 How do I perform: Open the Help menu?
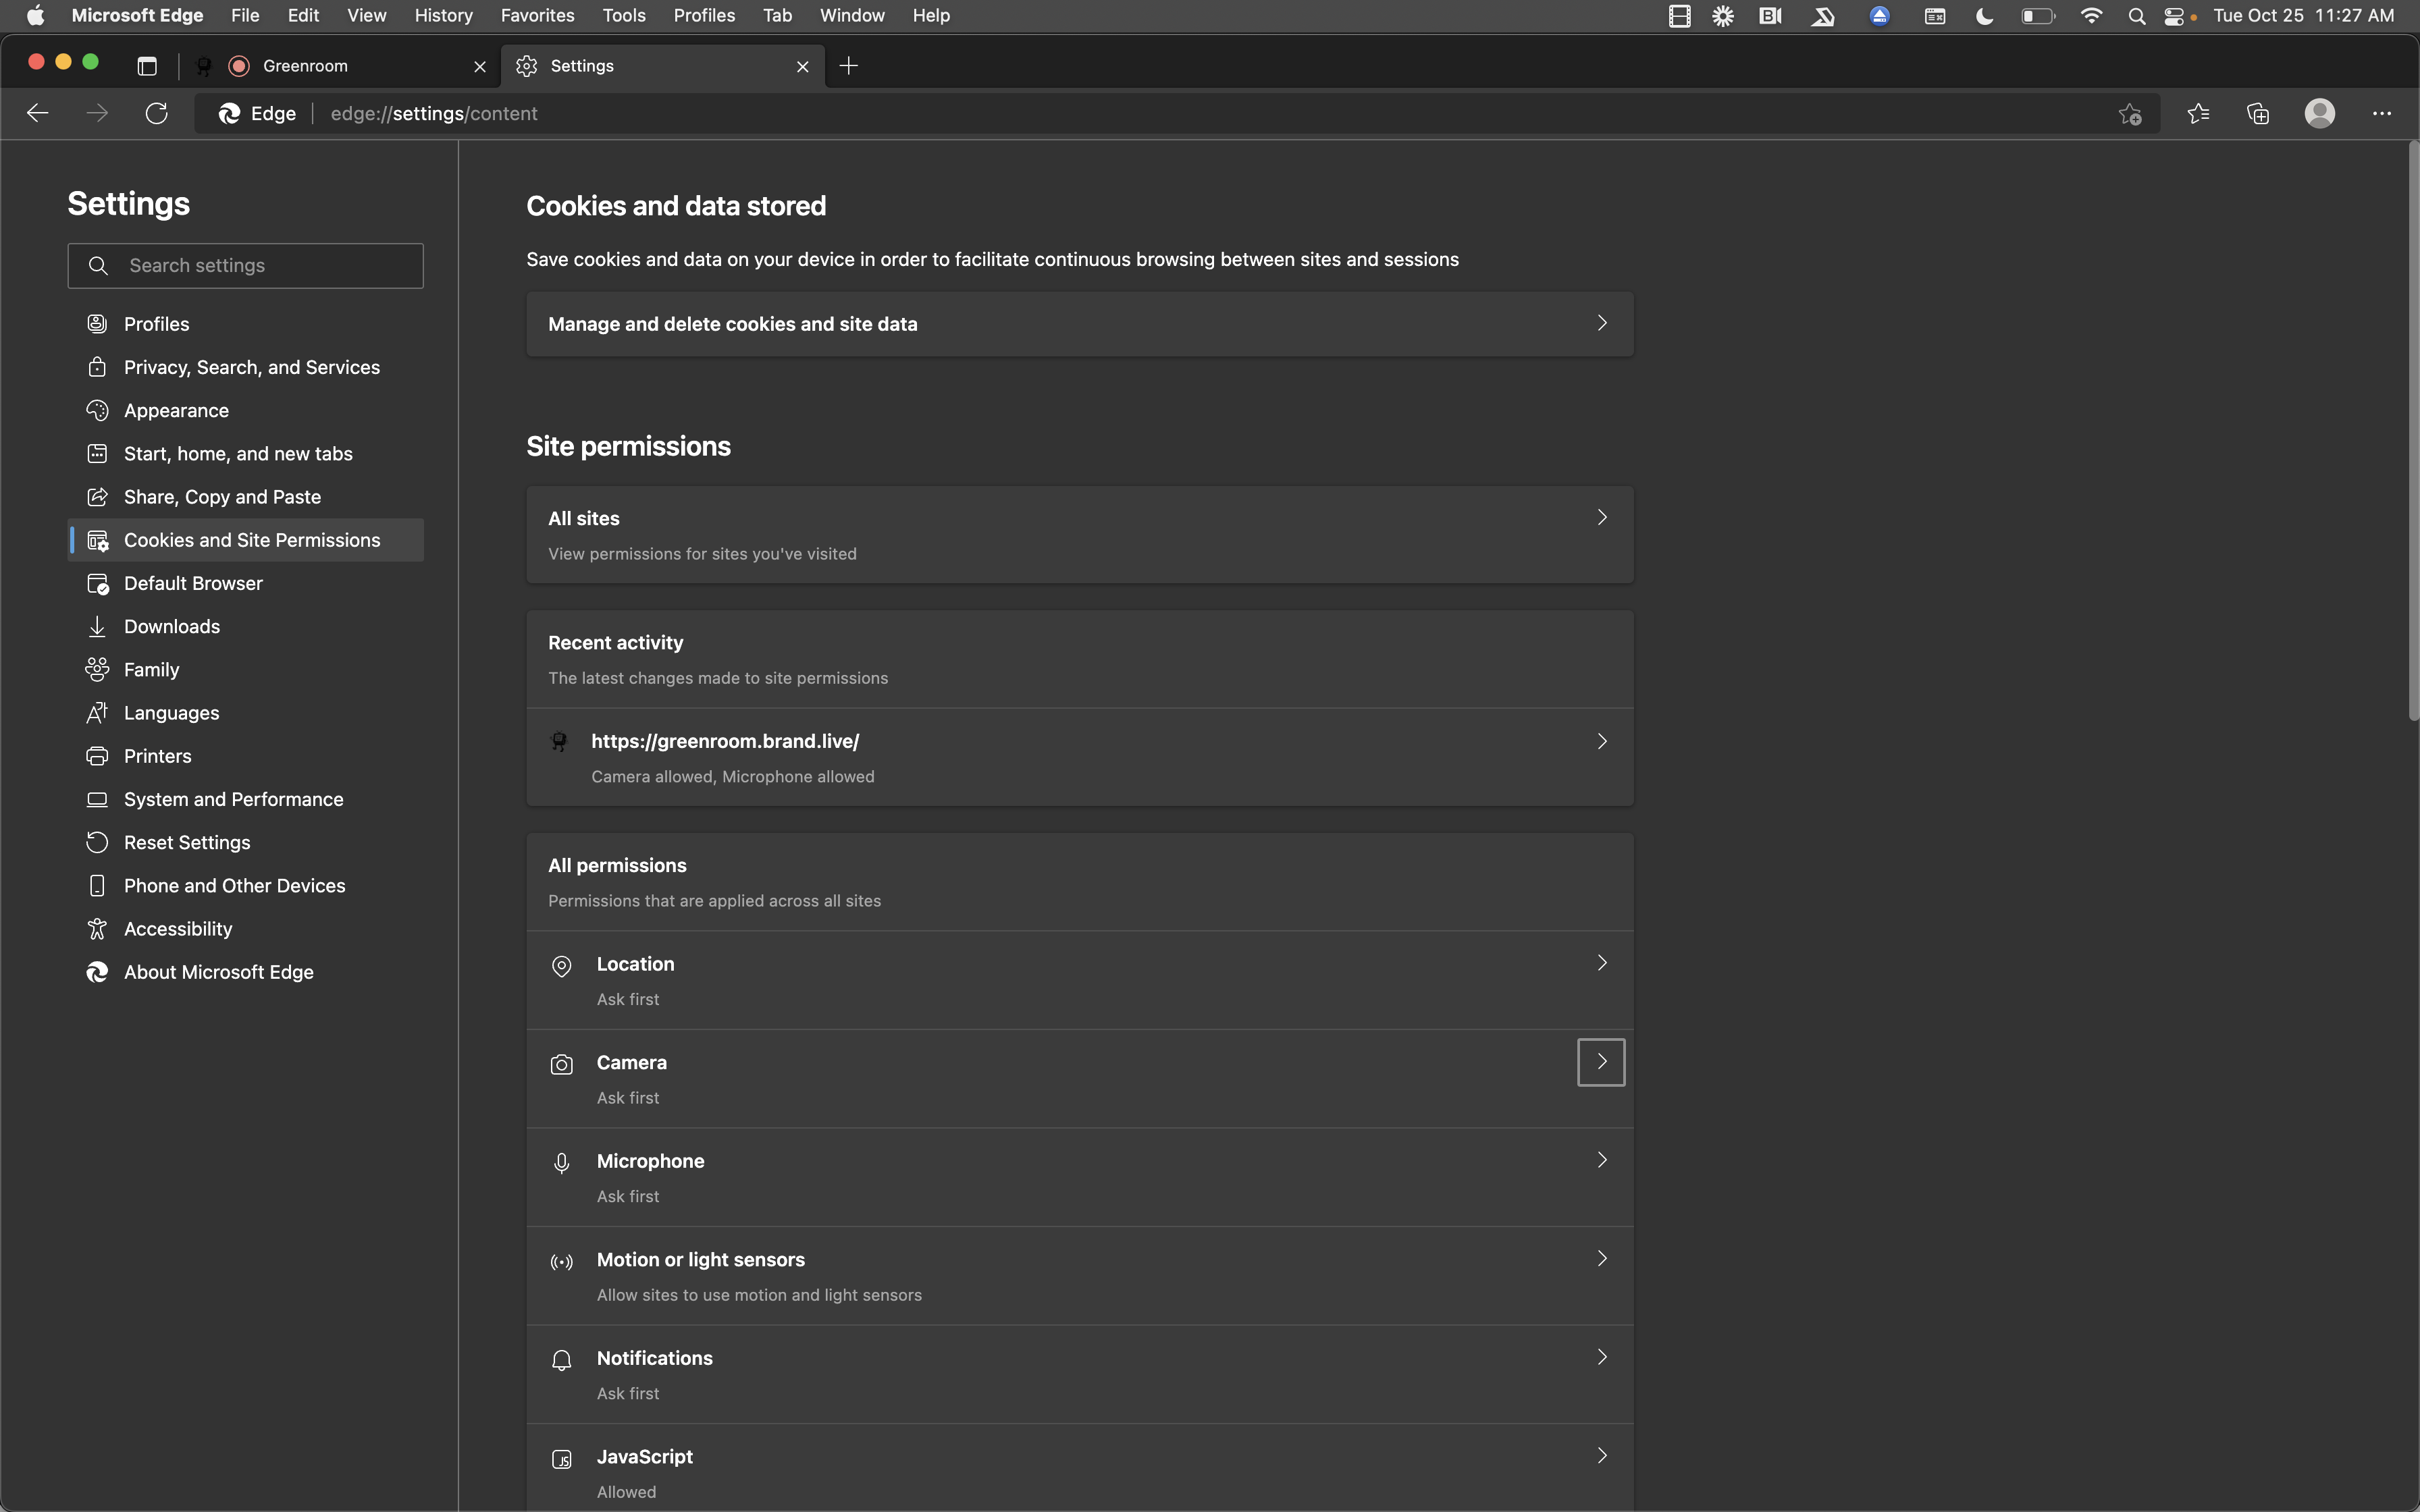pyautogui.click(x=931, y=16)
